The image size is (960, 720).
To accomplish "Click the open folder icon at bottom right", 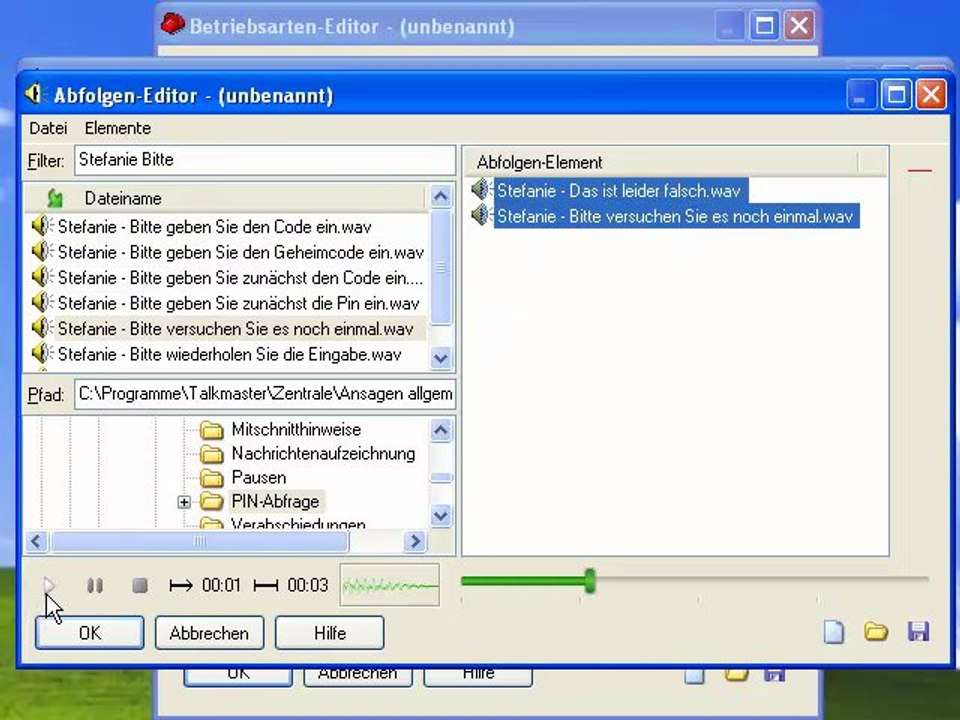I will pos(876,631).
